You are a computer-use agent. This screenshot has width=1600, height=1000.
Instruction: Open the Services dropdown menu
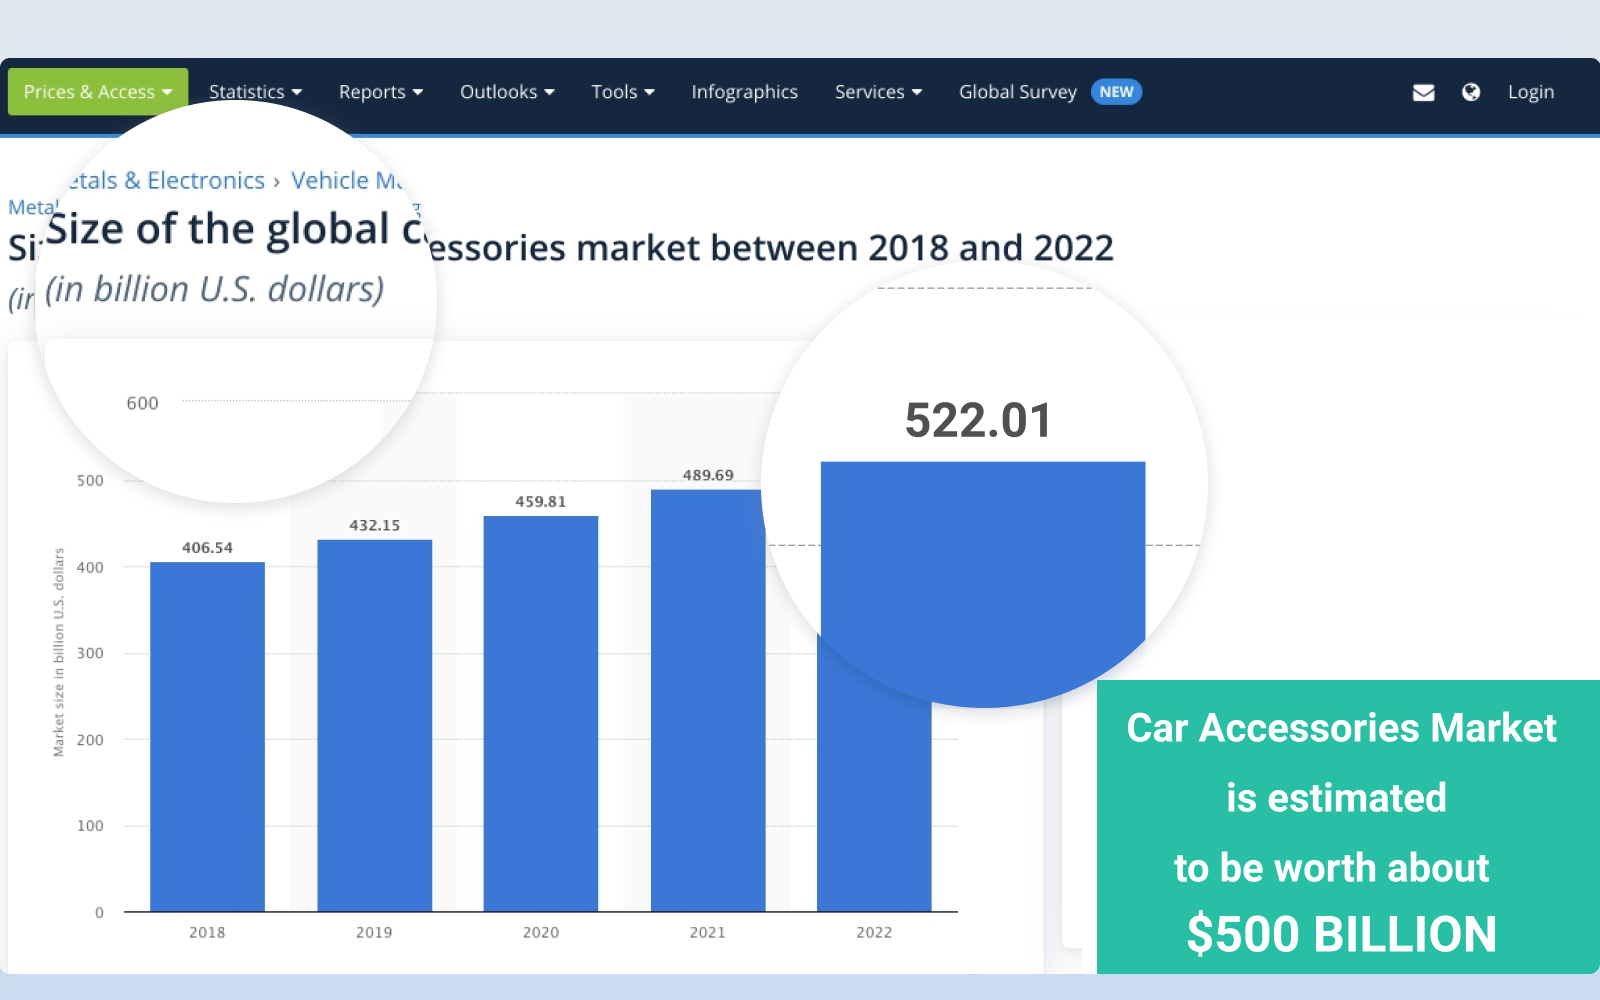[x=878, y=92]
